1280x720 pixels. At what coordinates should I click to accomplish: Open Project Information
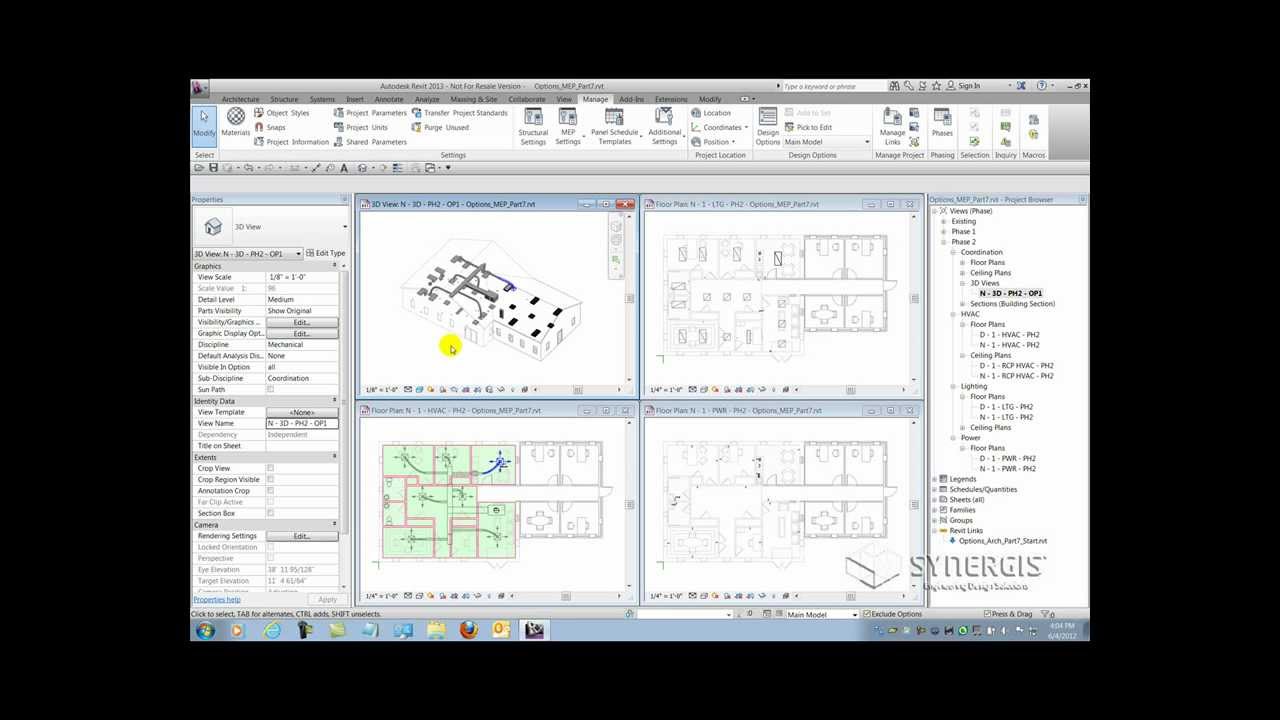point(291,142)
